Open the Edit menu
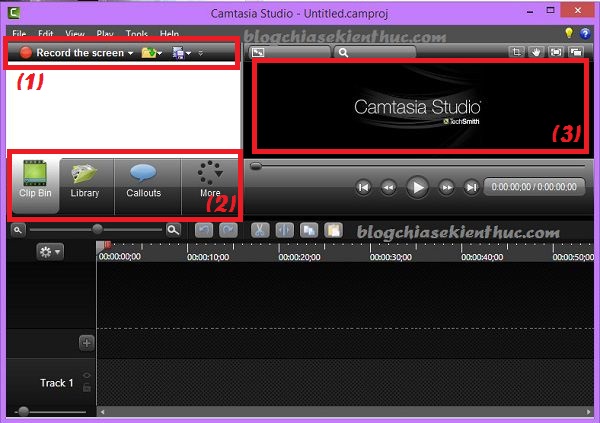600x423 pixels. [x=46, y=34]
